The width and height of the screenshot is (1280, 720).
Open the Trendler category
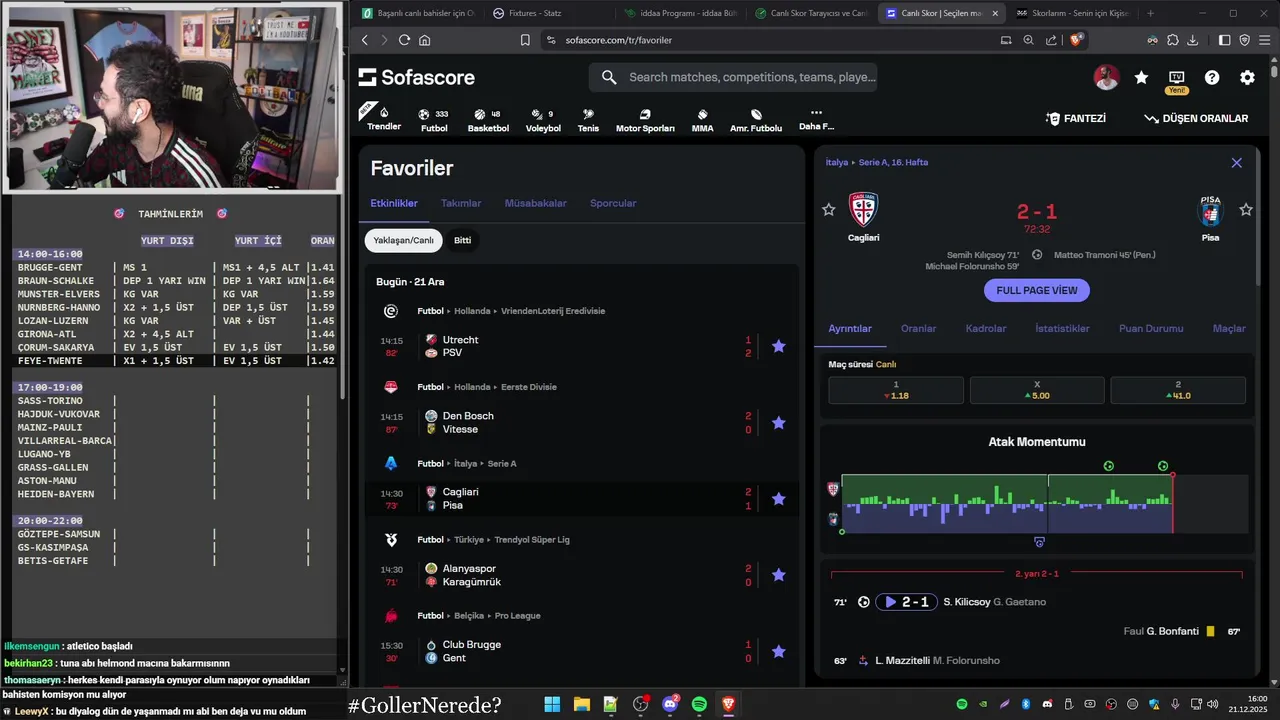coord(384,118)
